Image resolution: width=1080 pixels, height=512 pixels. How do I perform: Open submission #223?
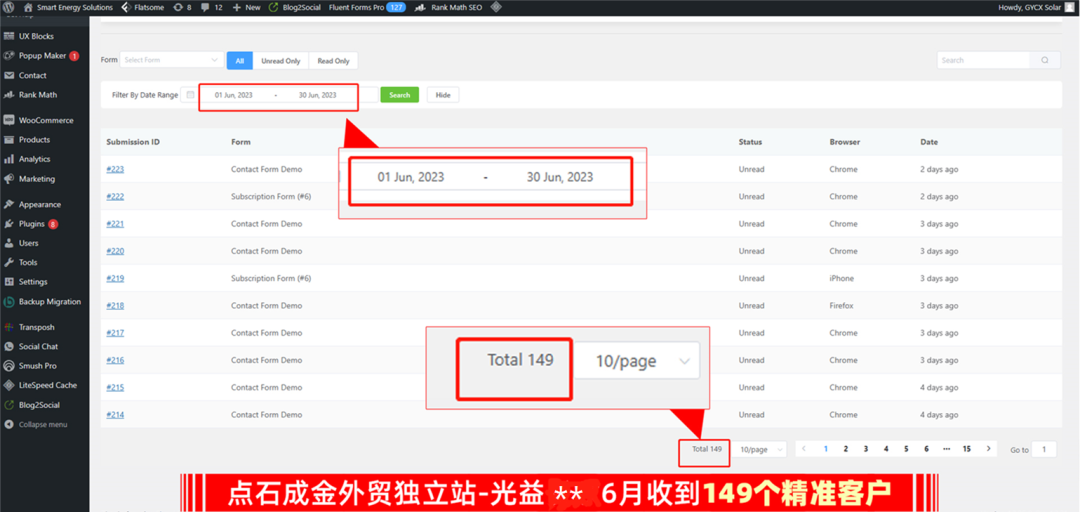point(115,169)
